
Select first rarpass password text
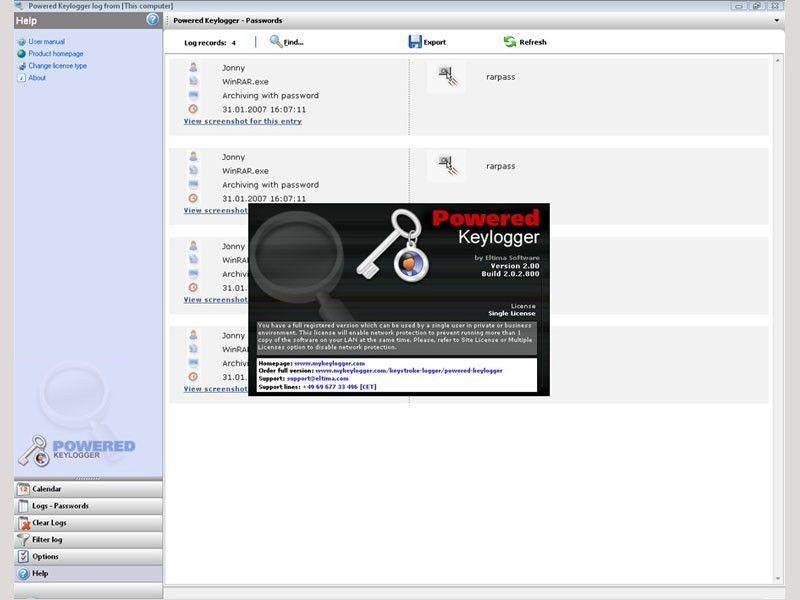coord(501,77)
